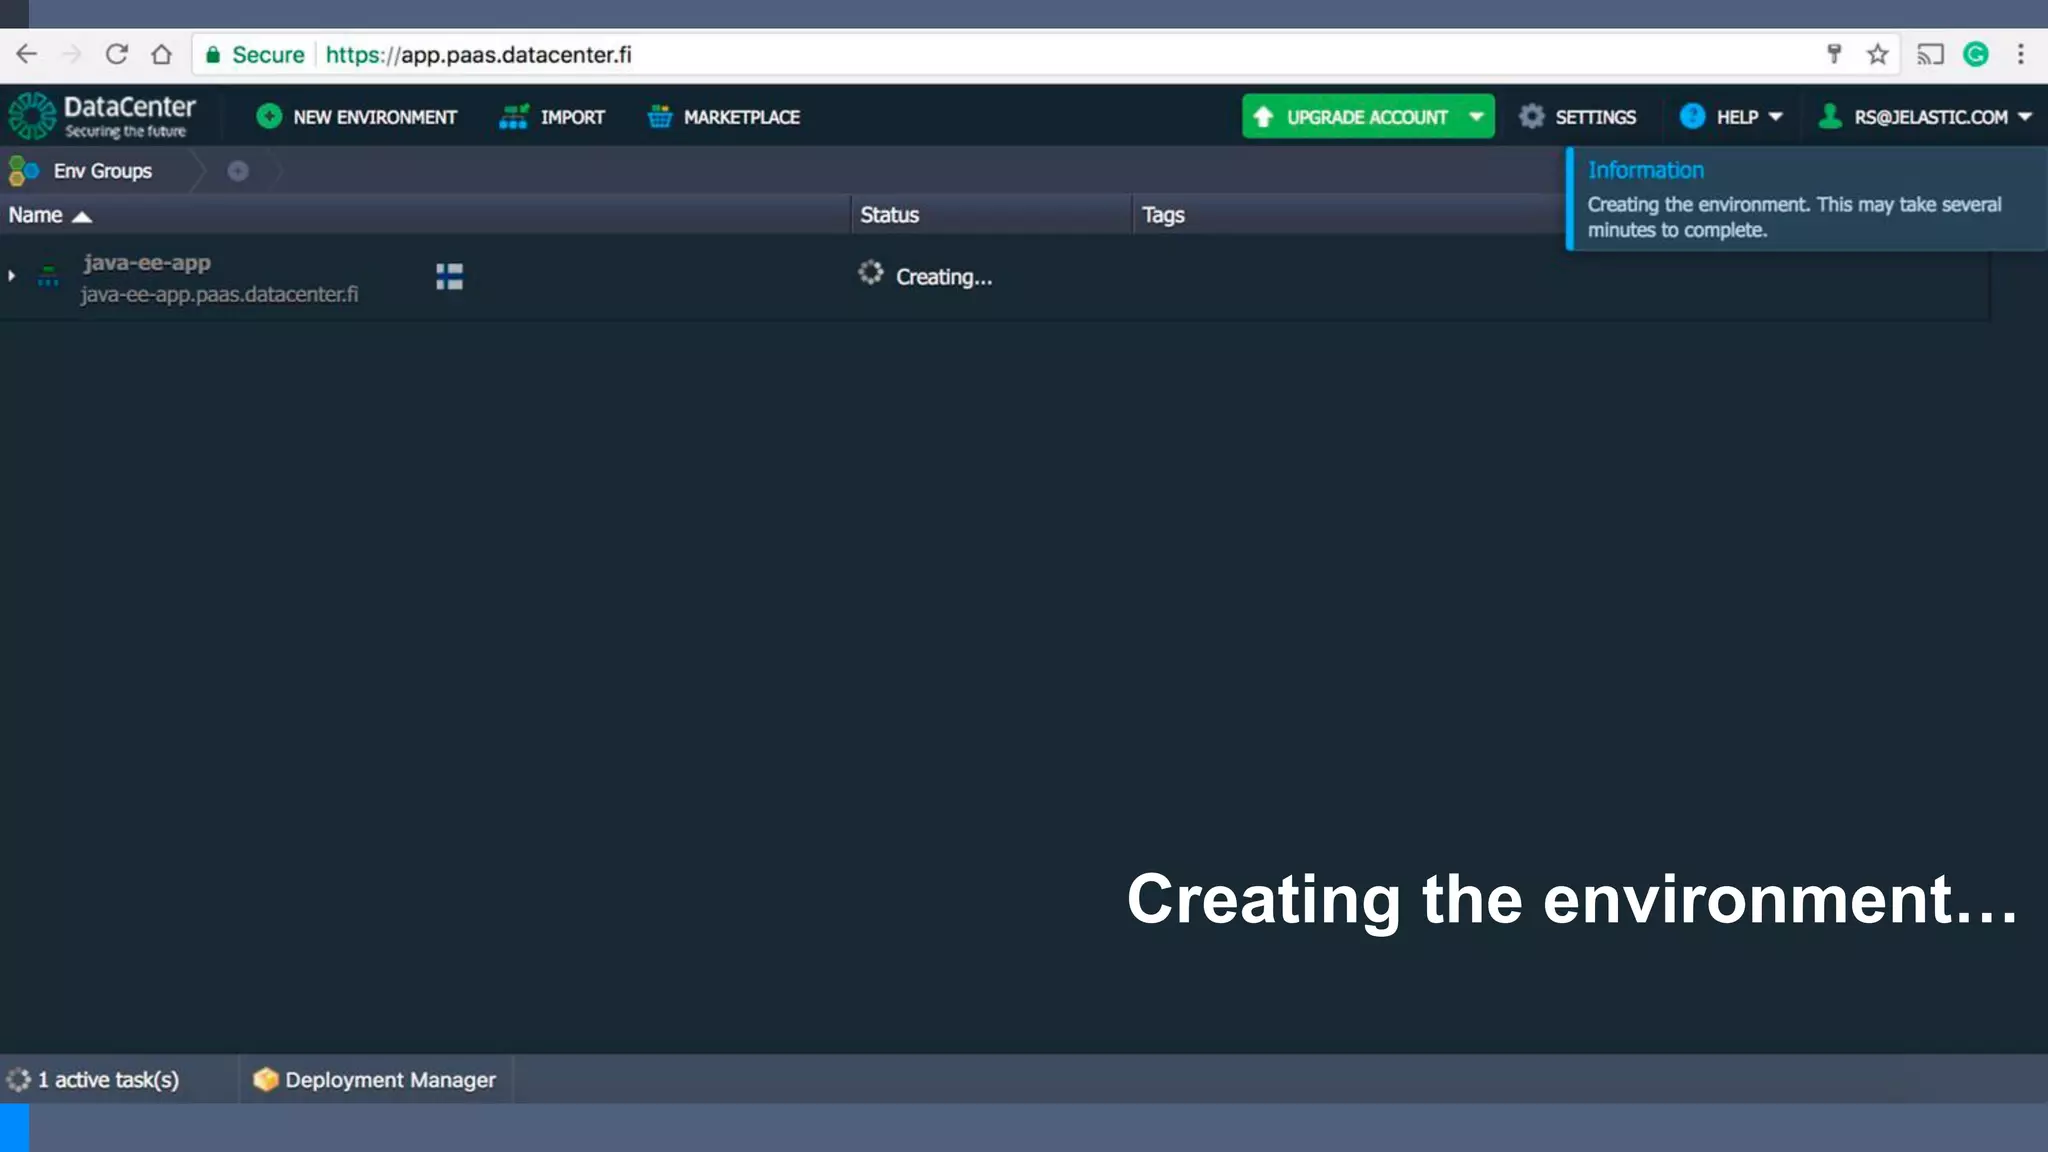Click the Tags column header
This screenshot has height=1152, width=2048.
[1163, 215]
